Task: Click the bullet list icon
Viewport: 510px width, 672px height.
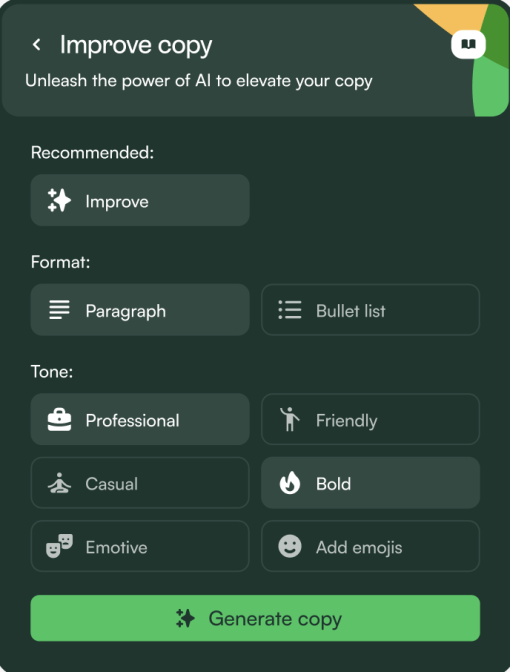Action: [290, 309]
